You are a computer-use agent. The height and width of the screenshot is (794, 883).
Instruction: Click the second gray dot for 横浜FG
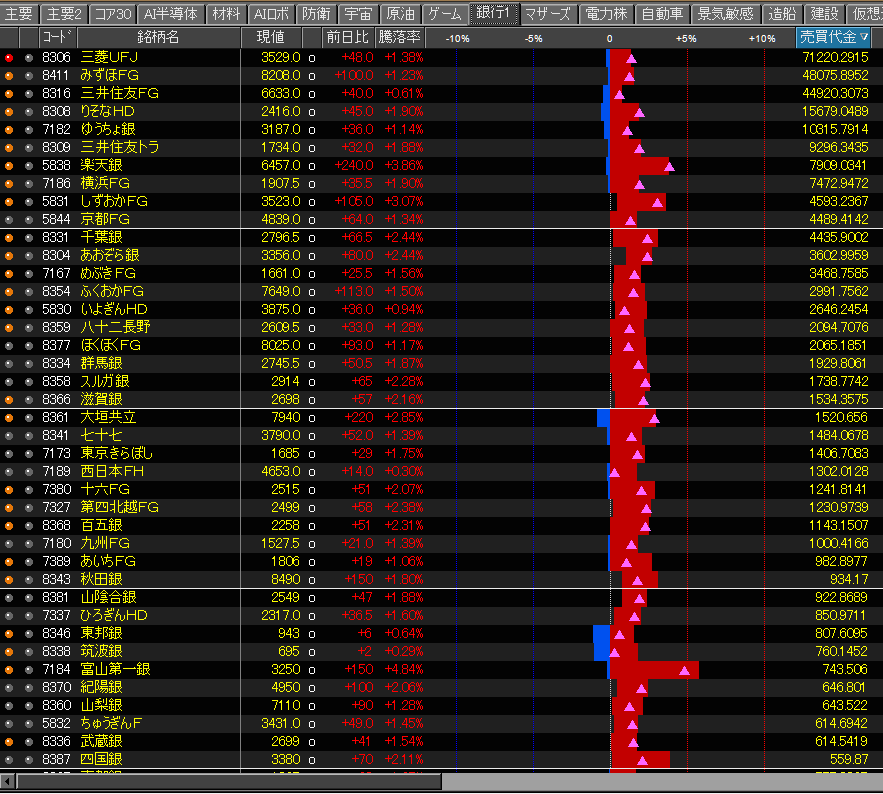click(29, 184)
